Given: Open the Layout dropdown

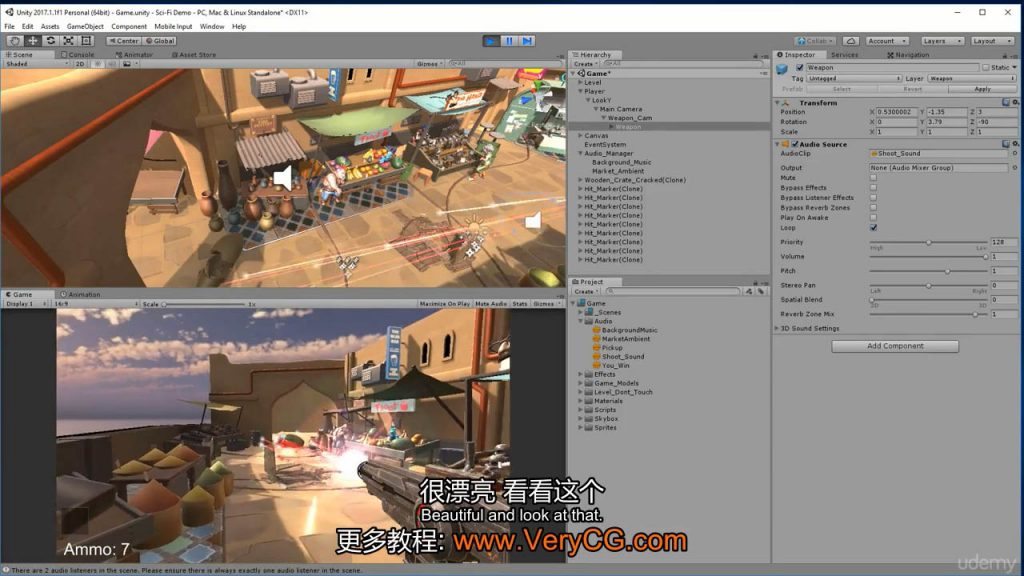Looking at the screenshot, I should [x=991, y=41].
